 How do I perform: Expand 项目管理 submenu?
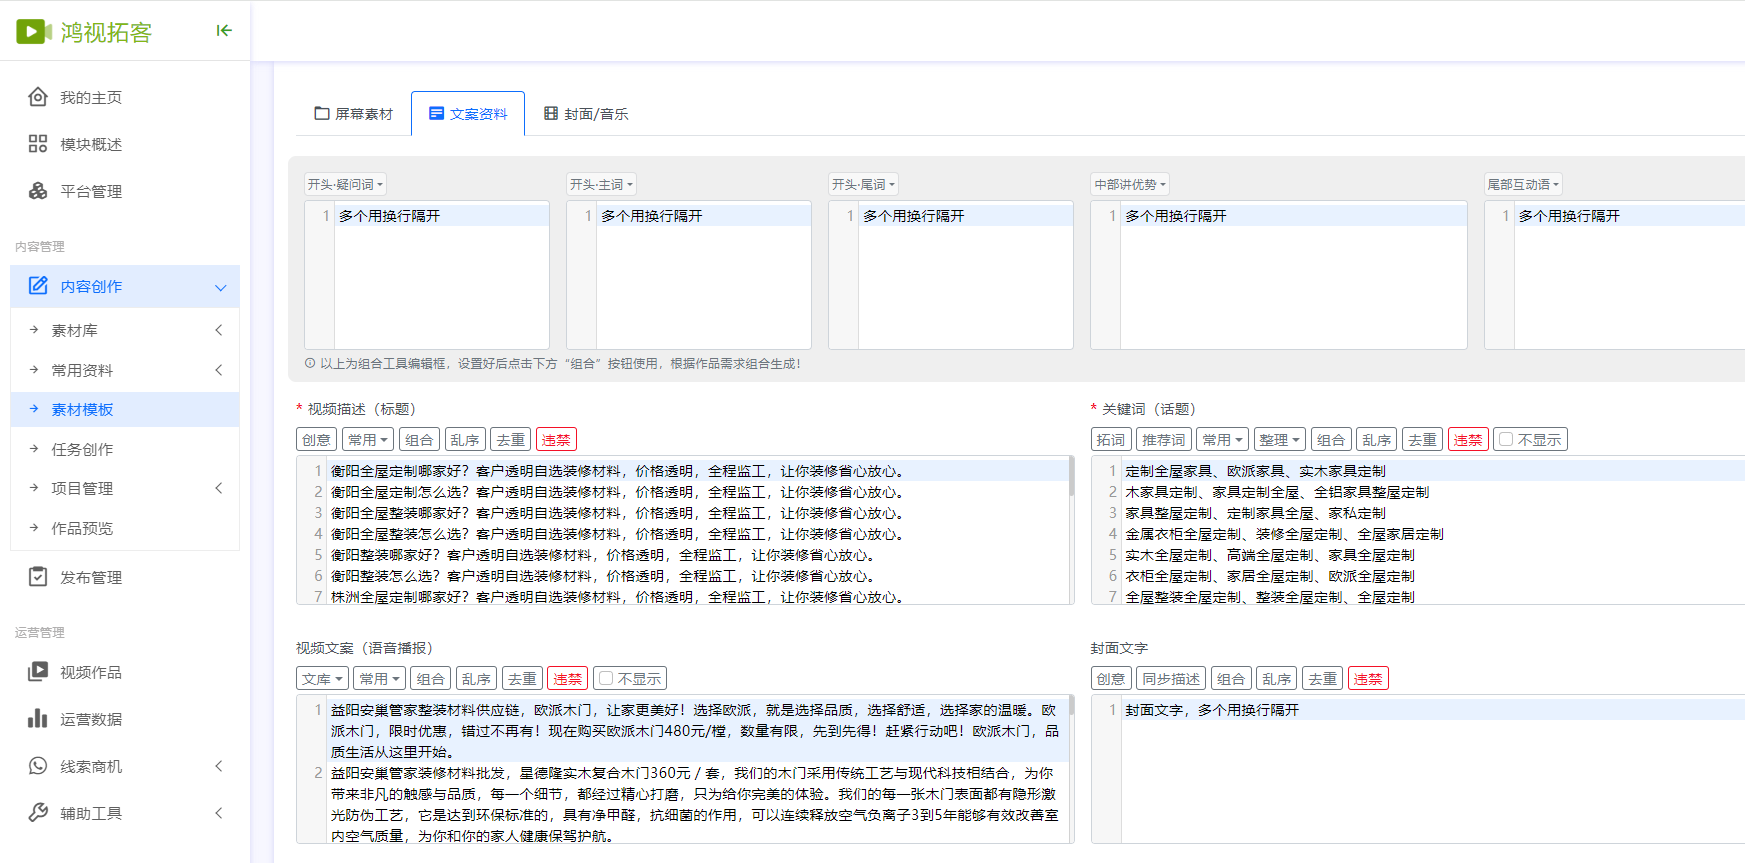[219, 488]
